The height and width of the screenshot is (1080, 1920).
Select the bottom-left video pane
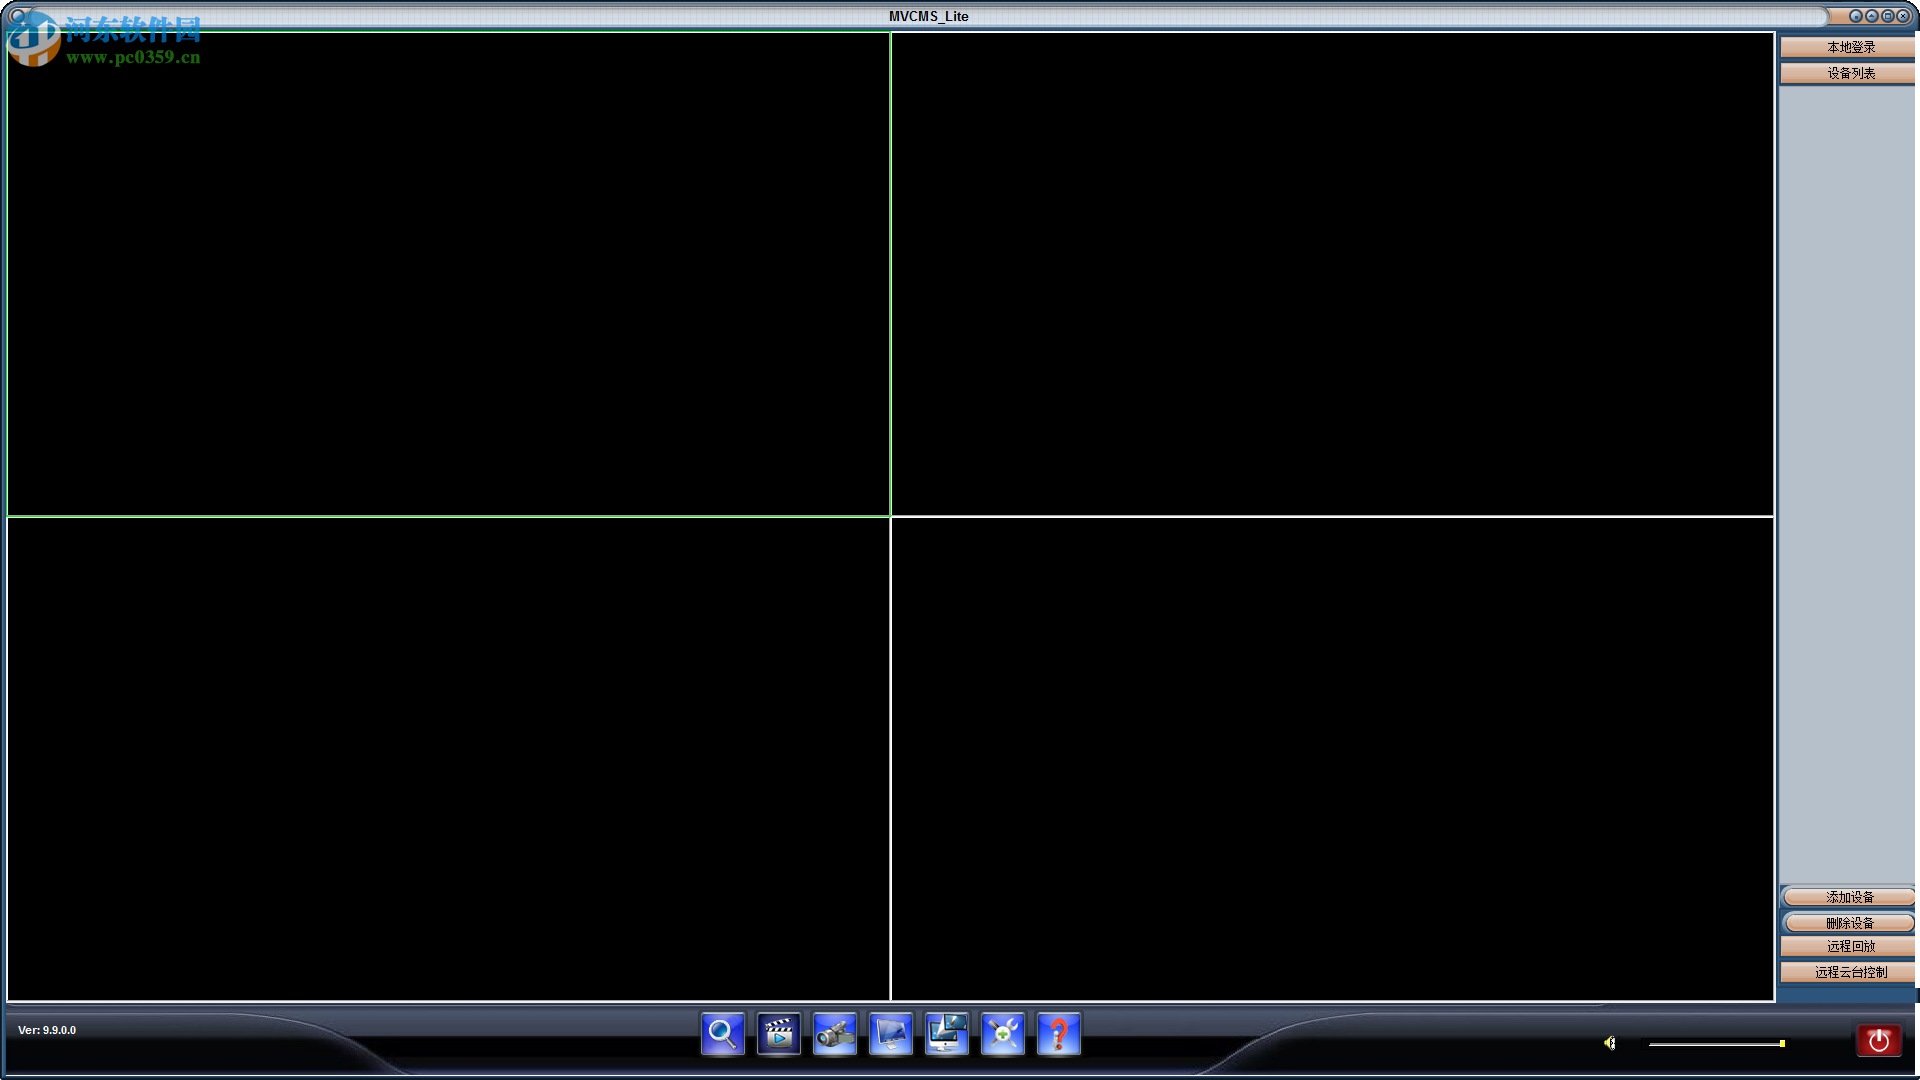pos(448,758)
